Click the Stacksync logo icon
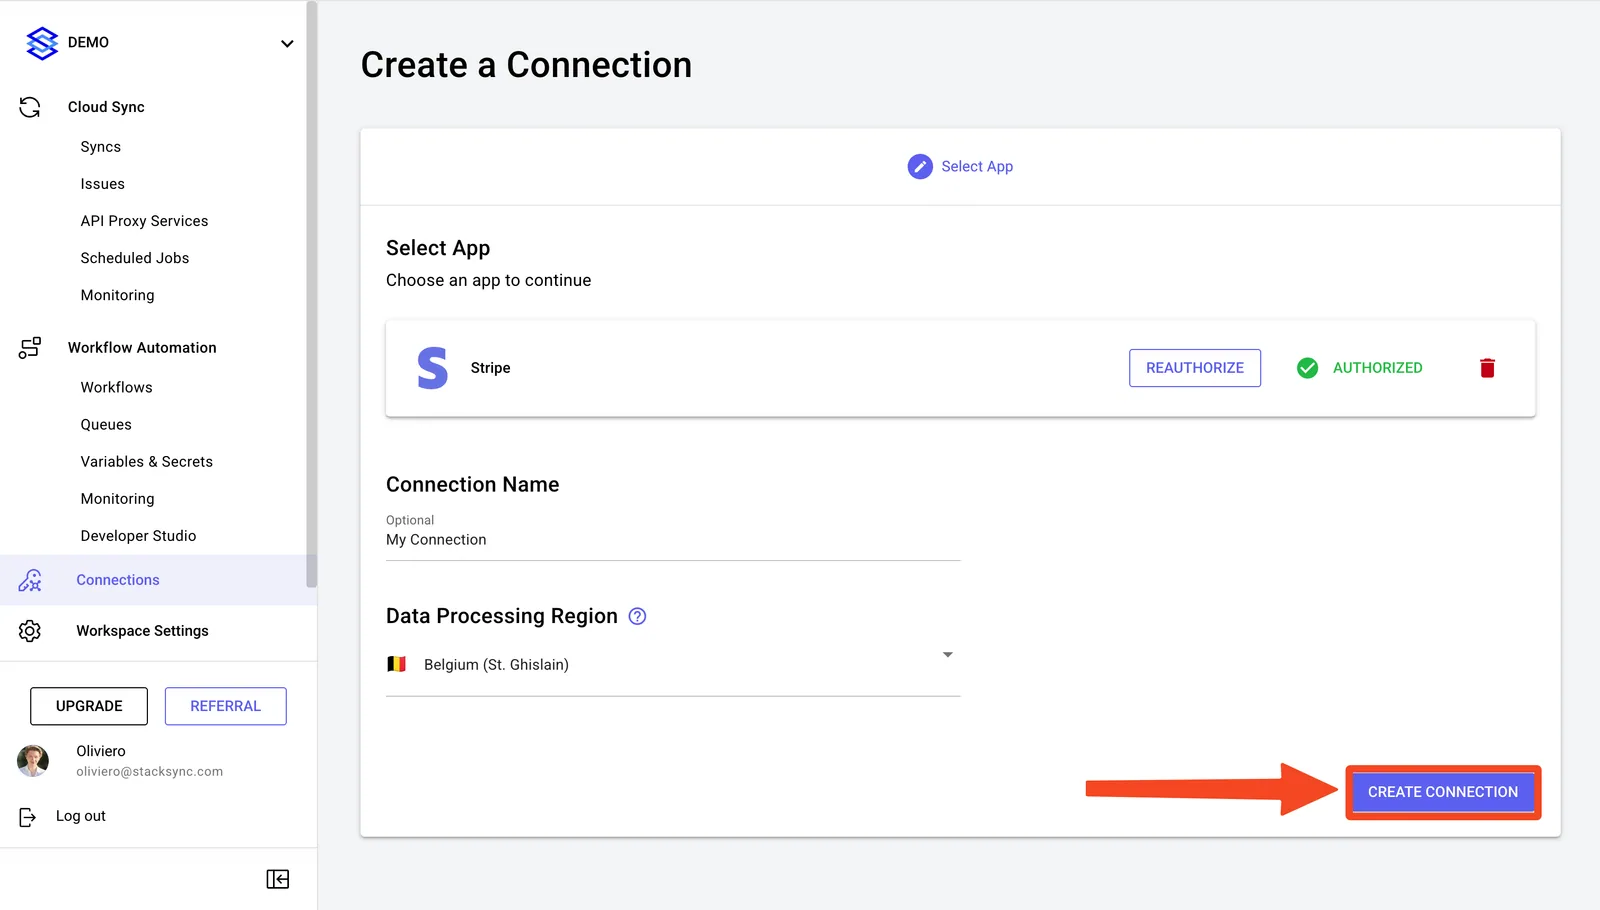1600x910 pixels. coord(42,43)
